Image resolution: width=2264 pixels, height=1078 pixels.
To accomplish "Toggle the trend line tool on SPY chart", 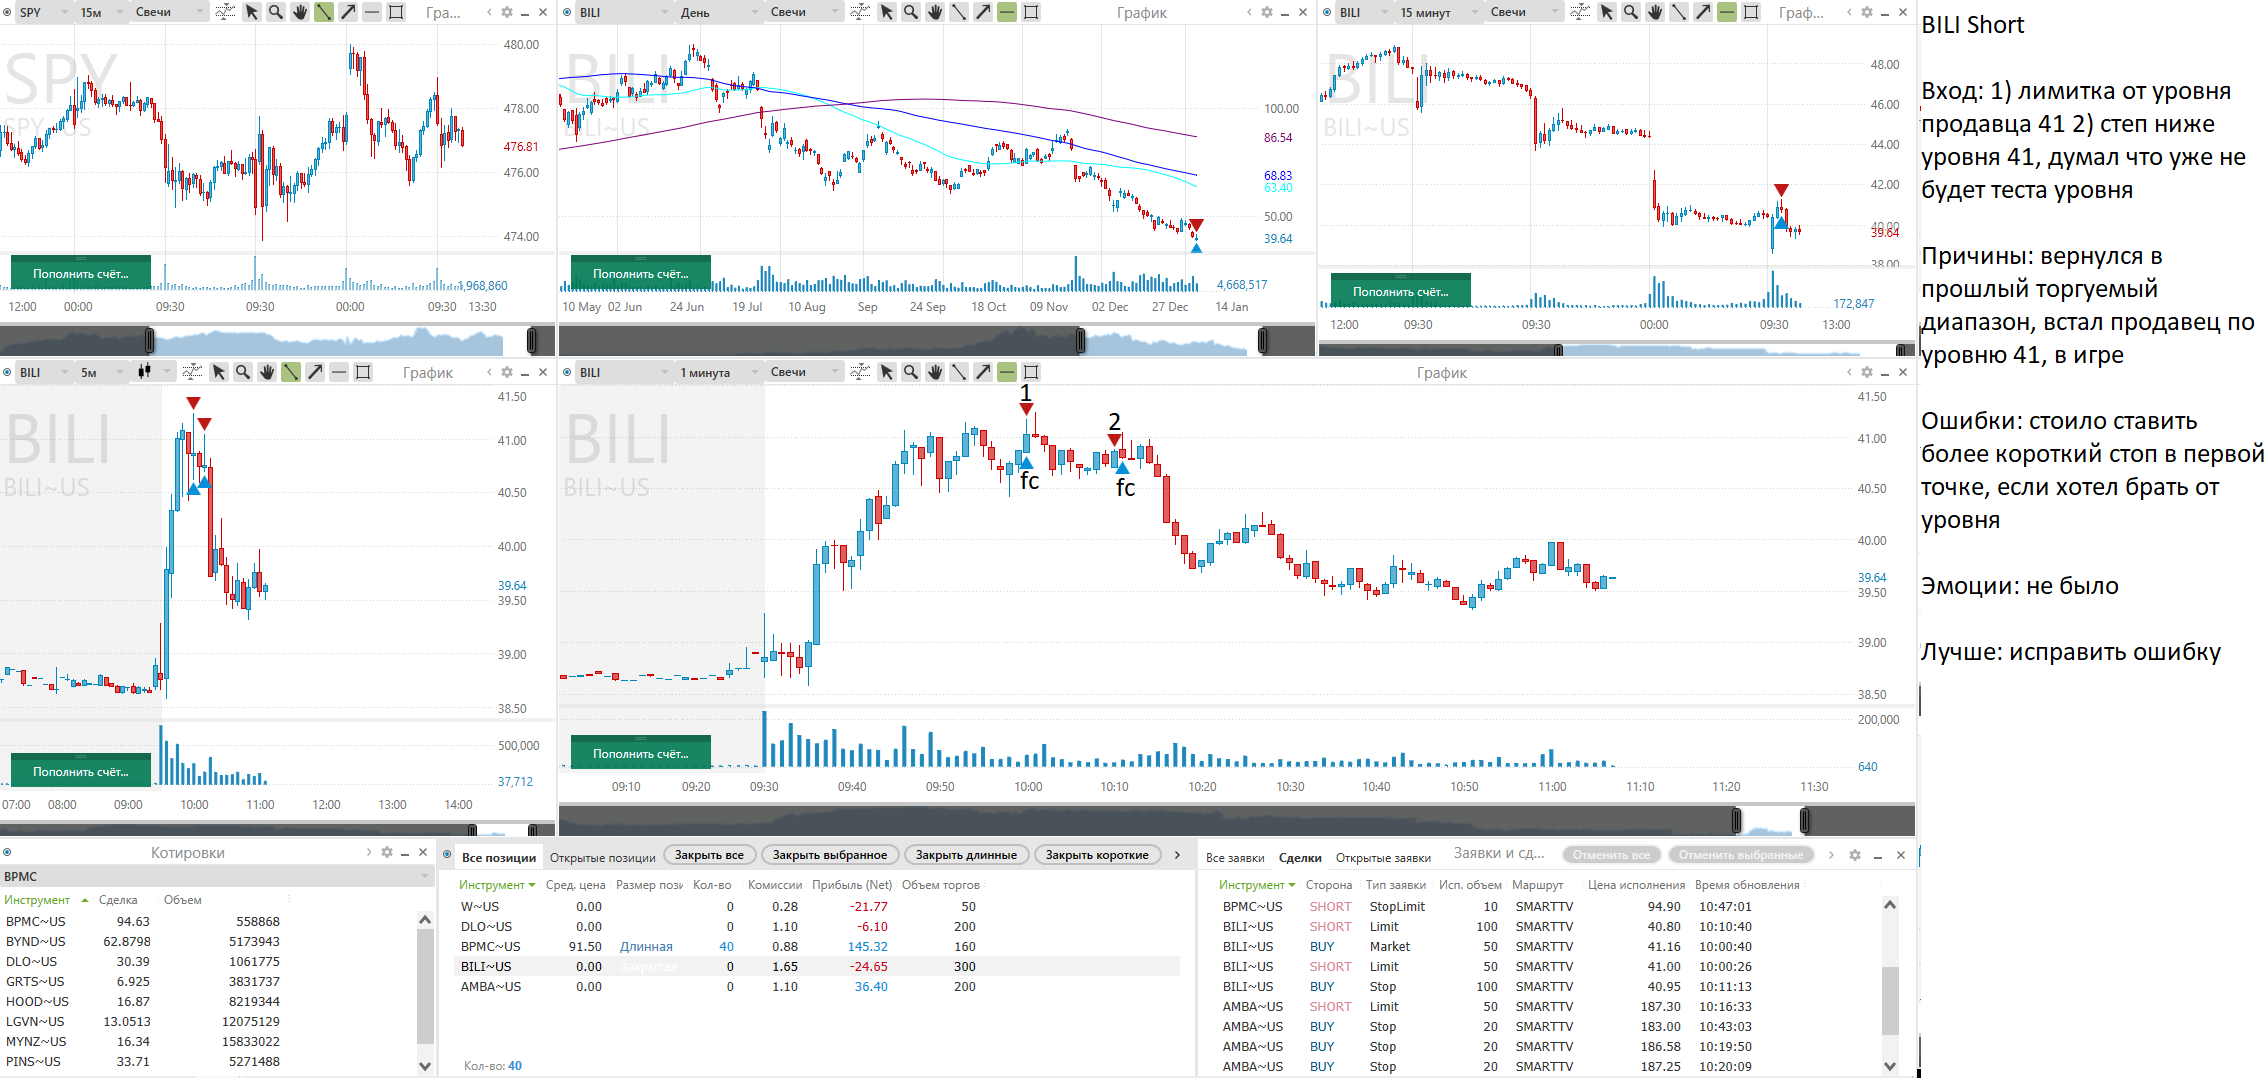I will (324, 12).
